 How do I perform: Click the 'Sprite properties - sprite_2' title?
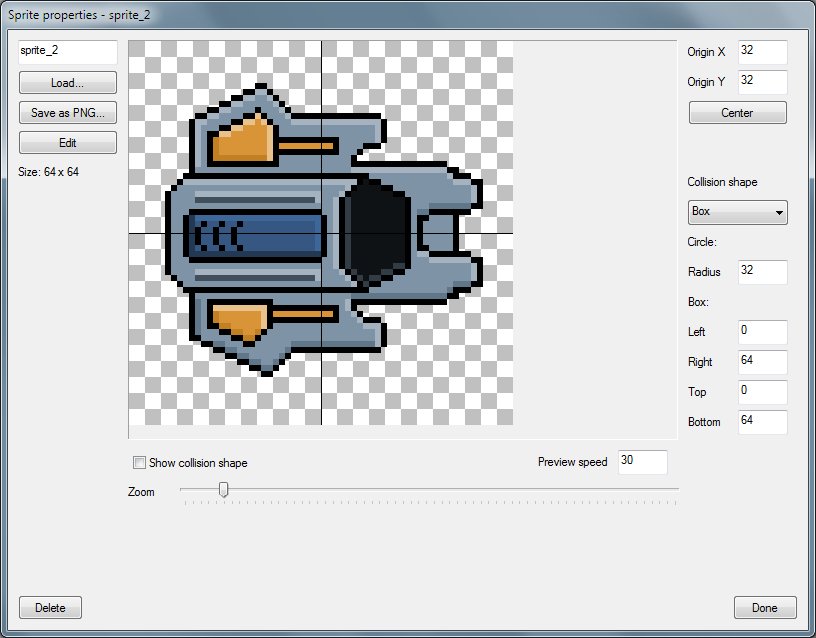pyautogui.click(x=79, y=15)
